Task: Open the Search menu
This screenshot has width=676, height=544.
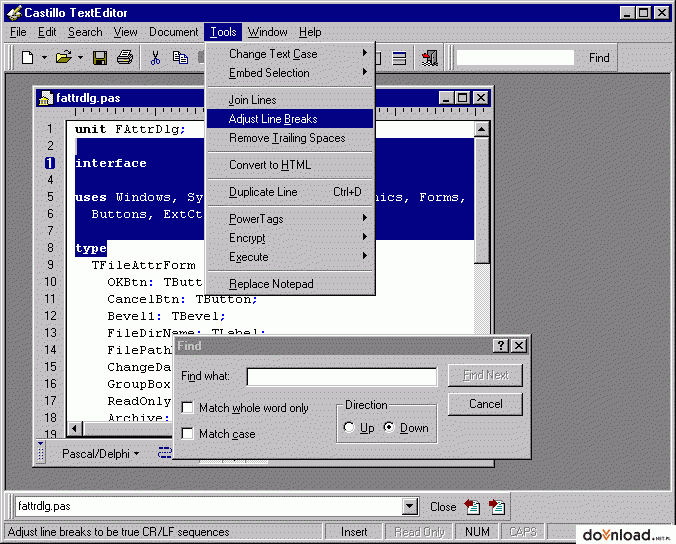Action: (x=85, y=32)
